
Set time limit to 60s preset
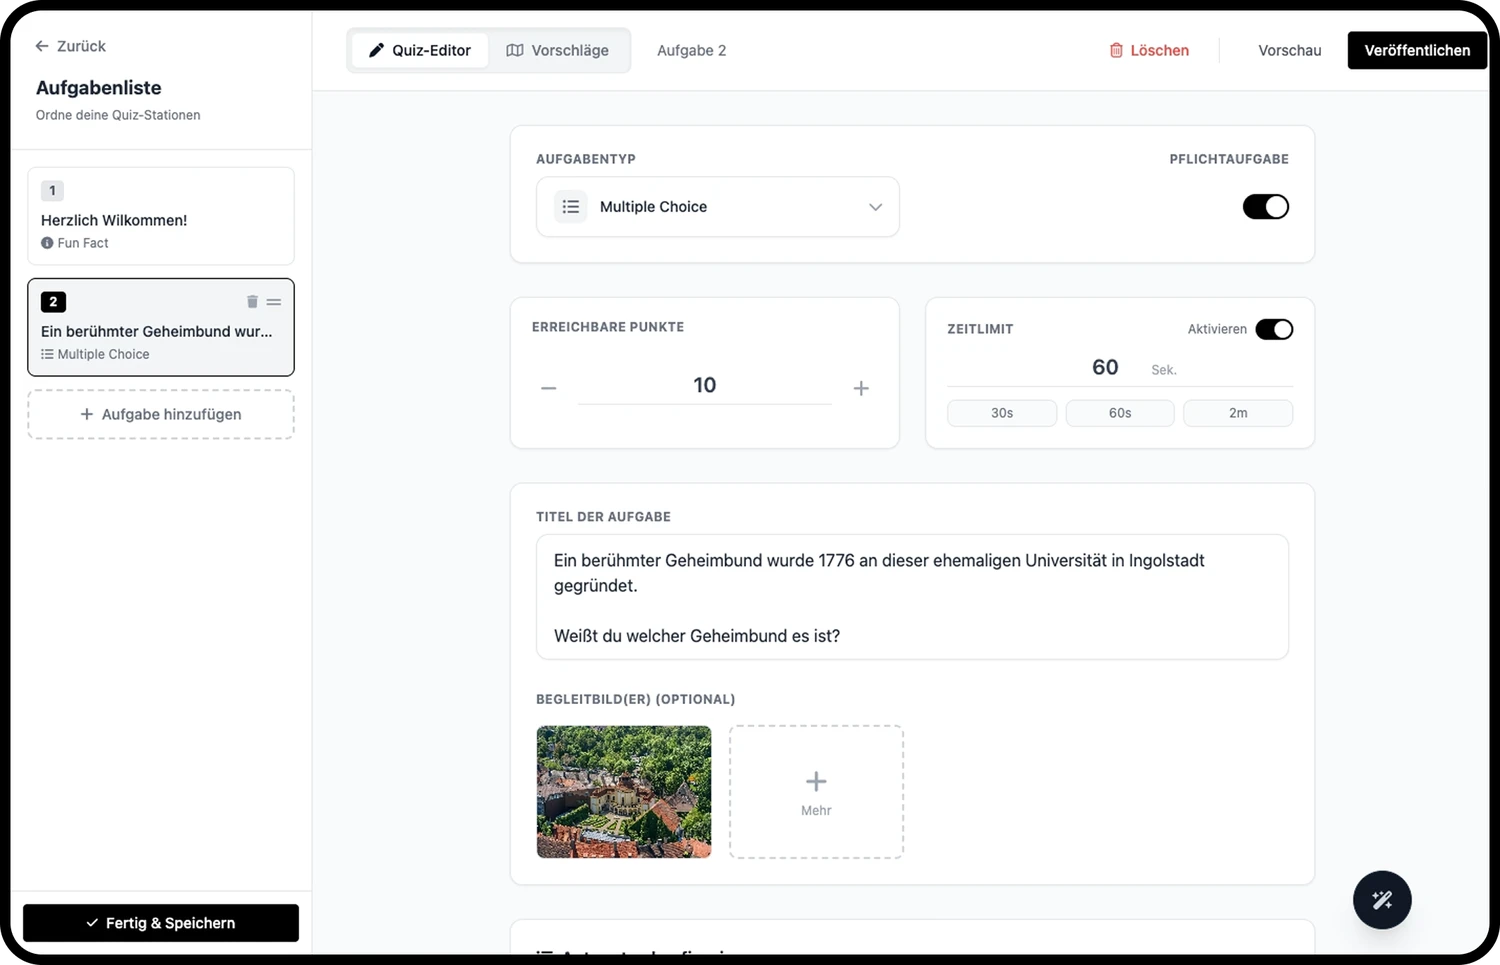coord(1120,413)
